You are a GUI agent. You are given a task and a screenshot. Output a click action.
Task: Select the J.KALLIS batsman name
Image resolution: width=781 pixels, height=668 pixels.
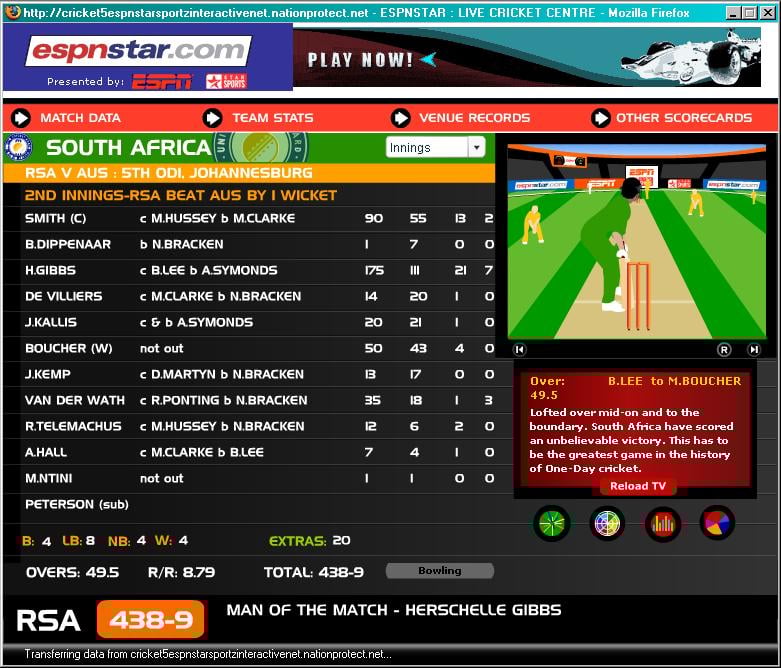[51, 322]
